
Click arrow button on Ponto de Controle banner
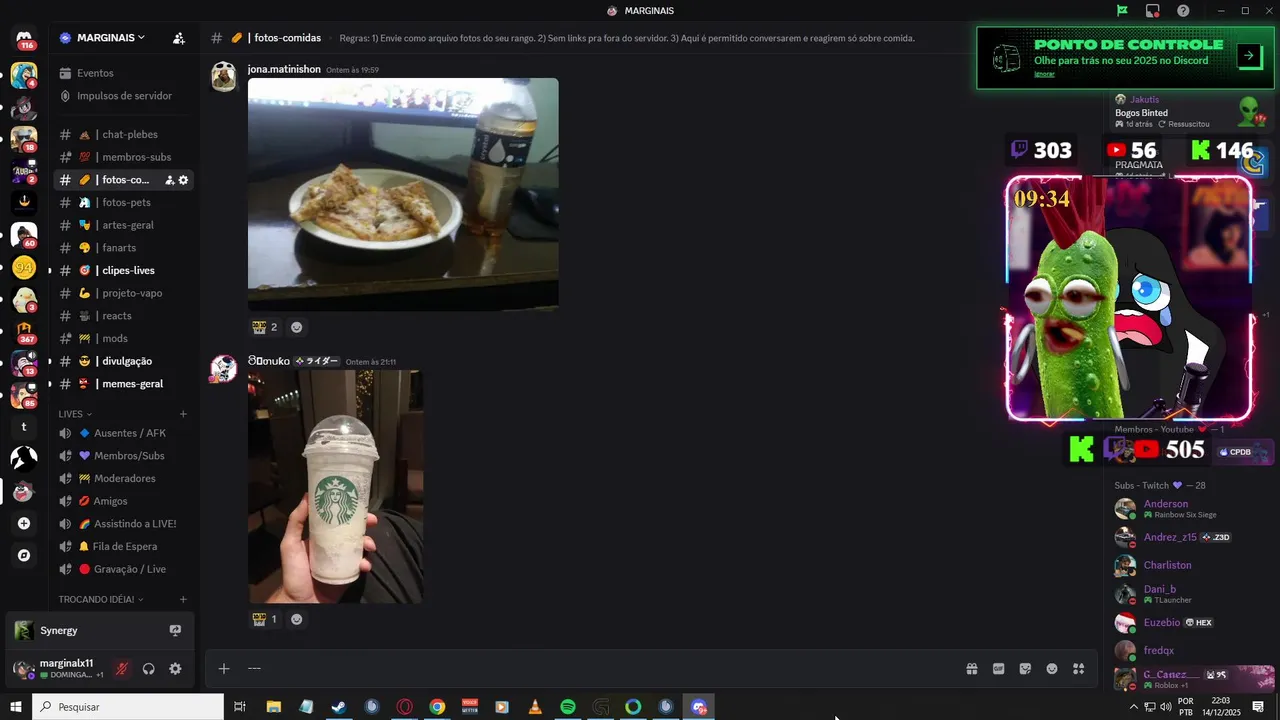pyautogui.click(x=1249, y=56)
